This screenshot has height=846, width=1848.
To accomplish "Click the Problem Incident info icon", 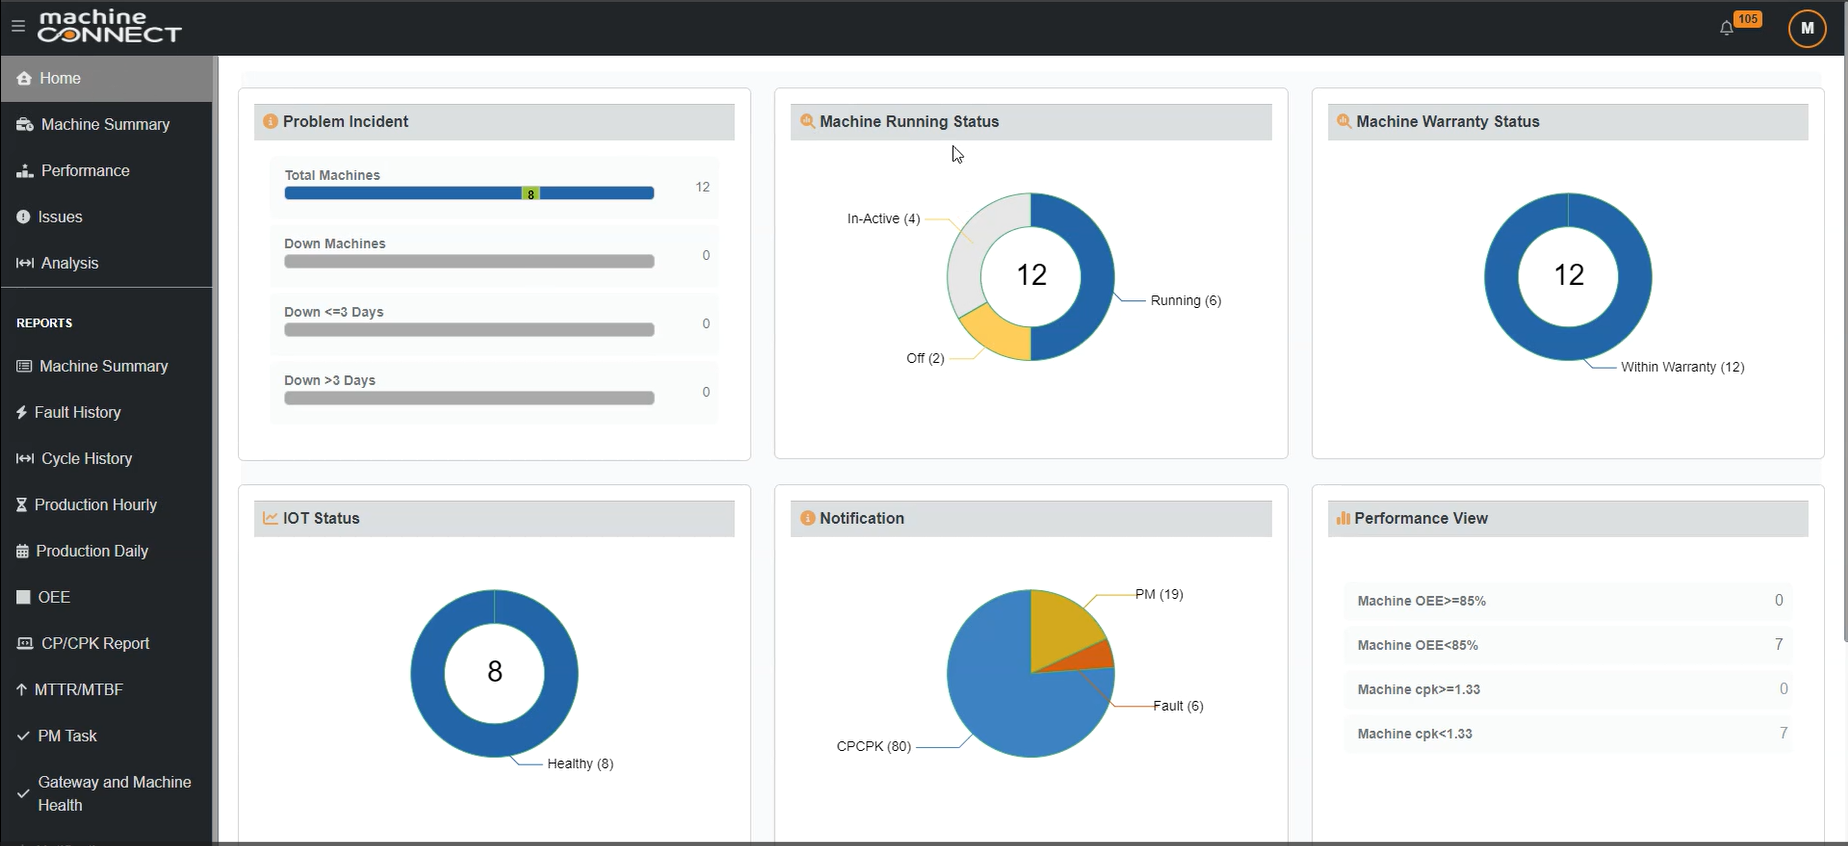I will click(270, 122).
